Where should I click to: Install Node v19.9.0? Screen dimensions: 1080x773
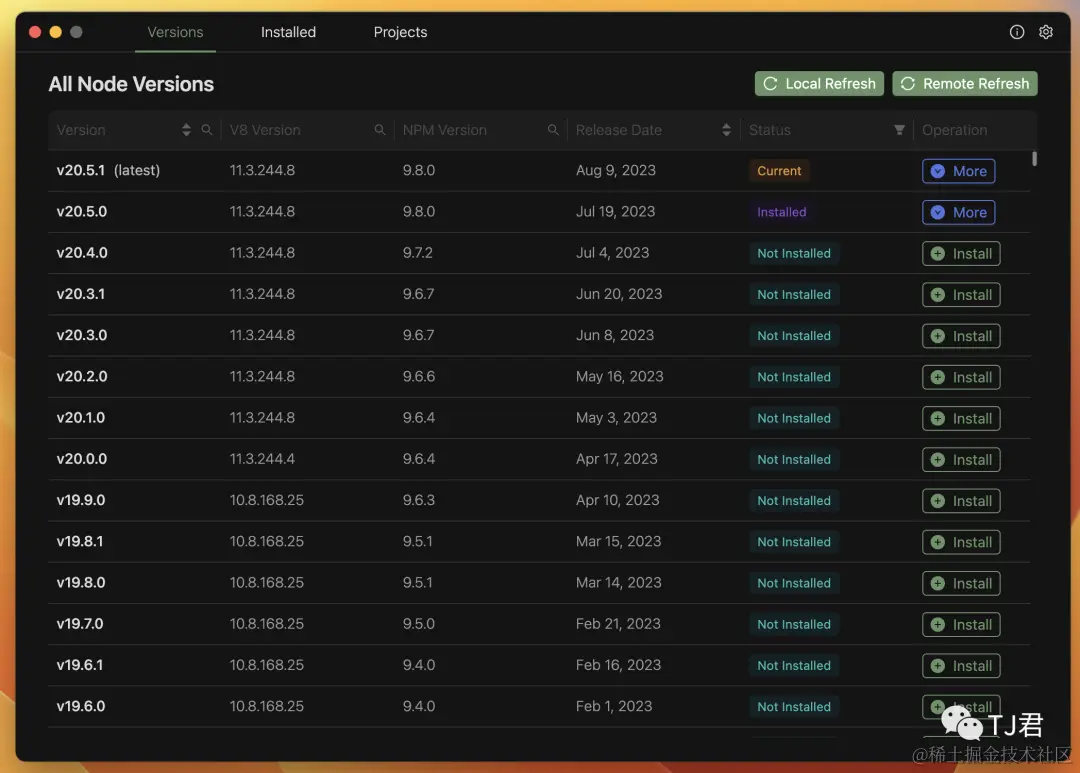(x=961, y=501)
